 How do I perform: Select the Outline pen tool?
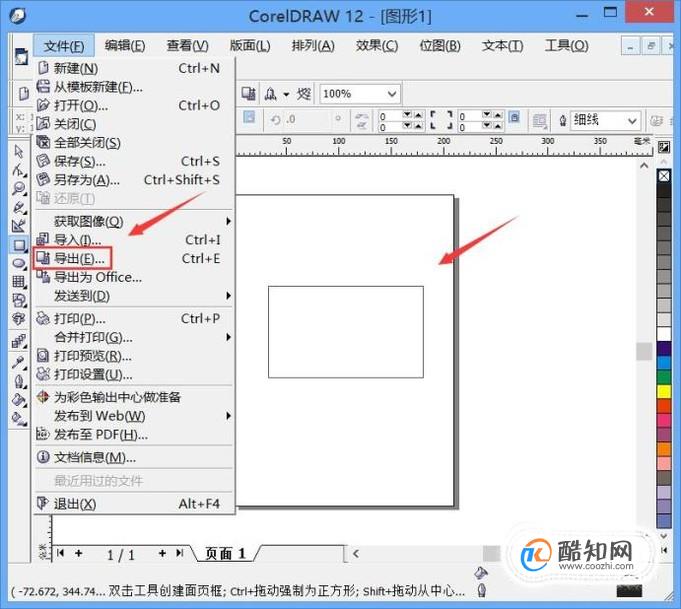tap(18, 381)
